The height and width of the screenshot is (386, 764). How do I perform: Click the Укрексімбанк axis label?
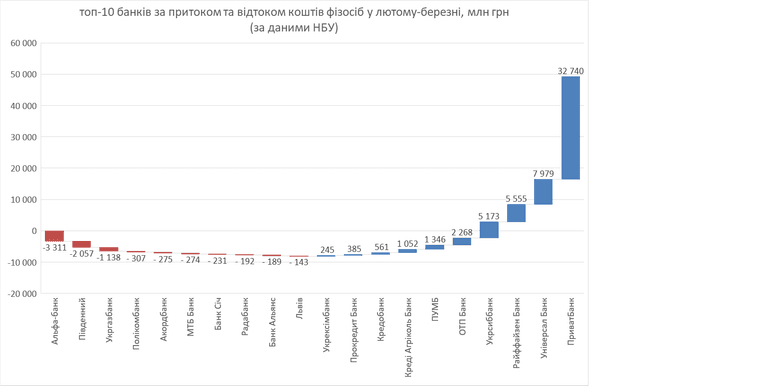click(x=326, y=325)
